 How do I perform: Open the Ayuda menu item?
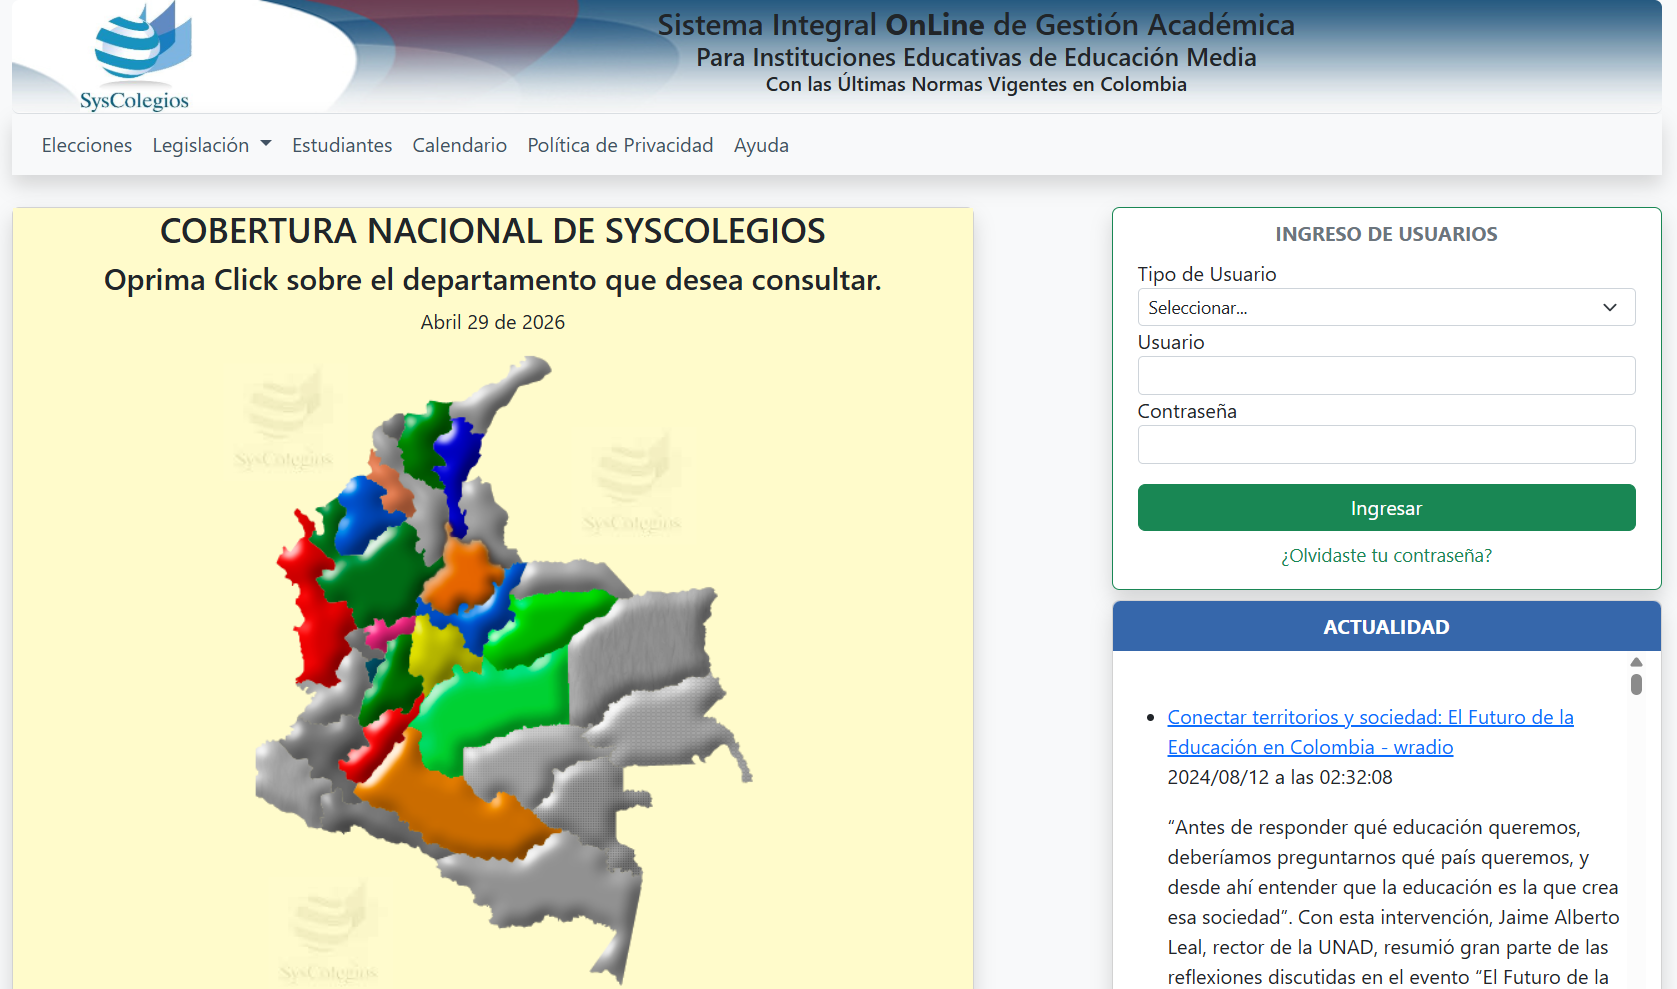[761, 145]
